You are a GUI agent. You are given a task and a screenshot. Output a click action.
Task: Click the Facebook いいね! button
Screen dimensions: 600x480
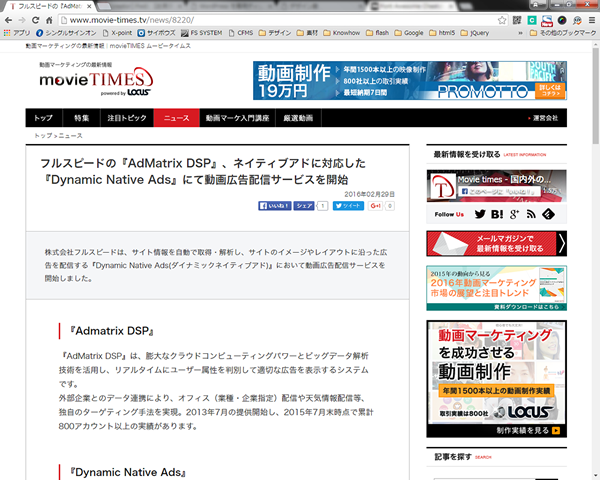pos(275,206)
